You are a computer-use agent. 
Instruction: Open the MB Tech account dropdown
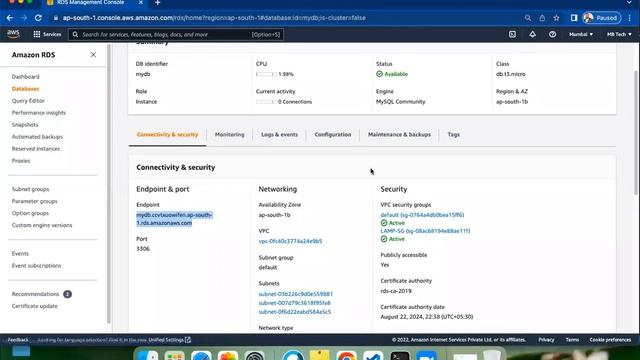pyautogui.click(x=619, y=34)
